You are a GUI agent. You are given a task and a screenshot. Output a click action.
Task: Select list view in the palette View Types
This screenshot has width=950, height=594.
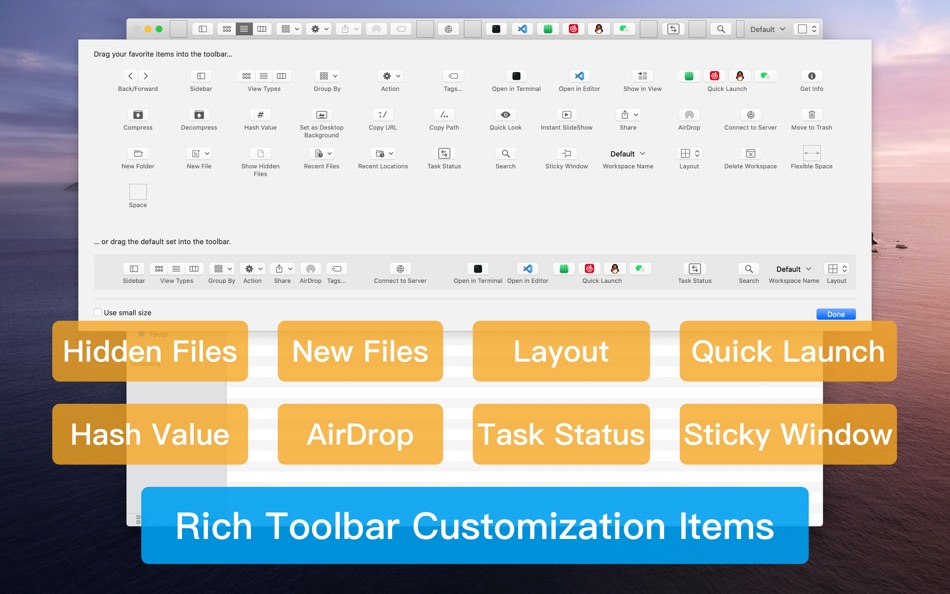tap(264, 76)
